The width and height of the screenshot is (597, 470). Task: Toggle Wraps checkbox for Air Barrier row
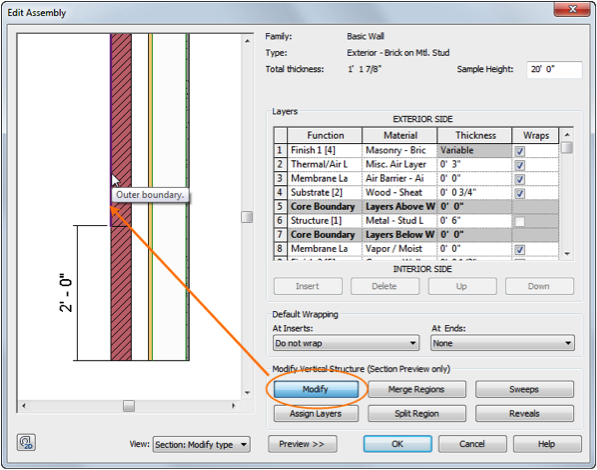(520, 179)
